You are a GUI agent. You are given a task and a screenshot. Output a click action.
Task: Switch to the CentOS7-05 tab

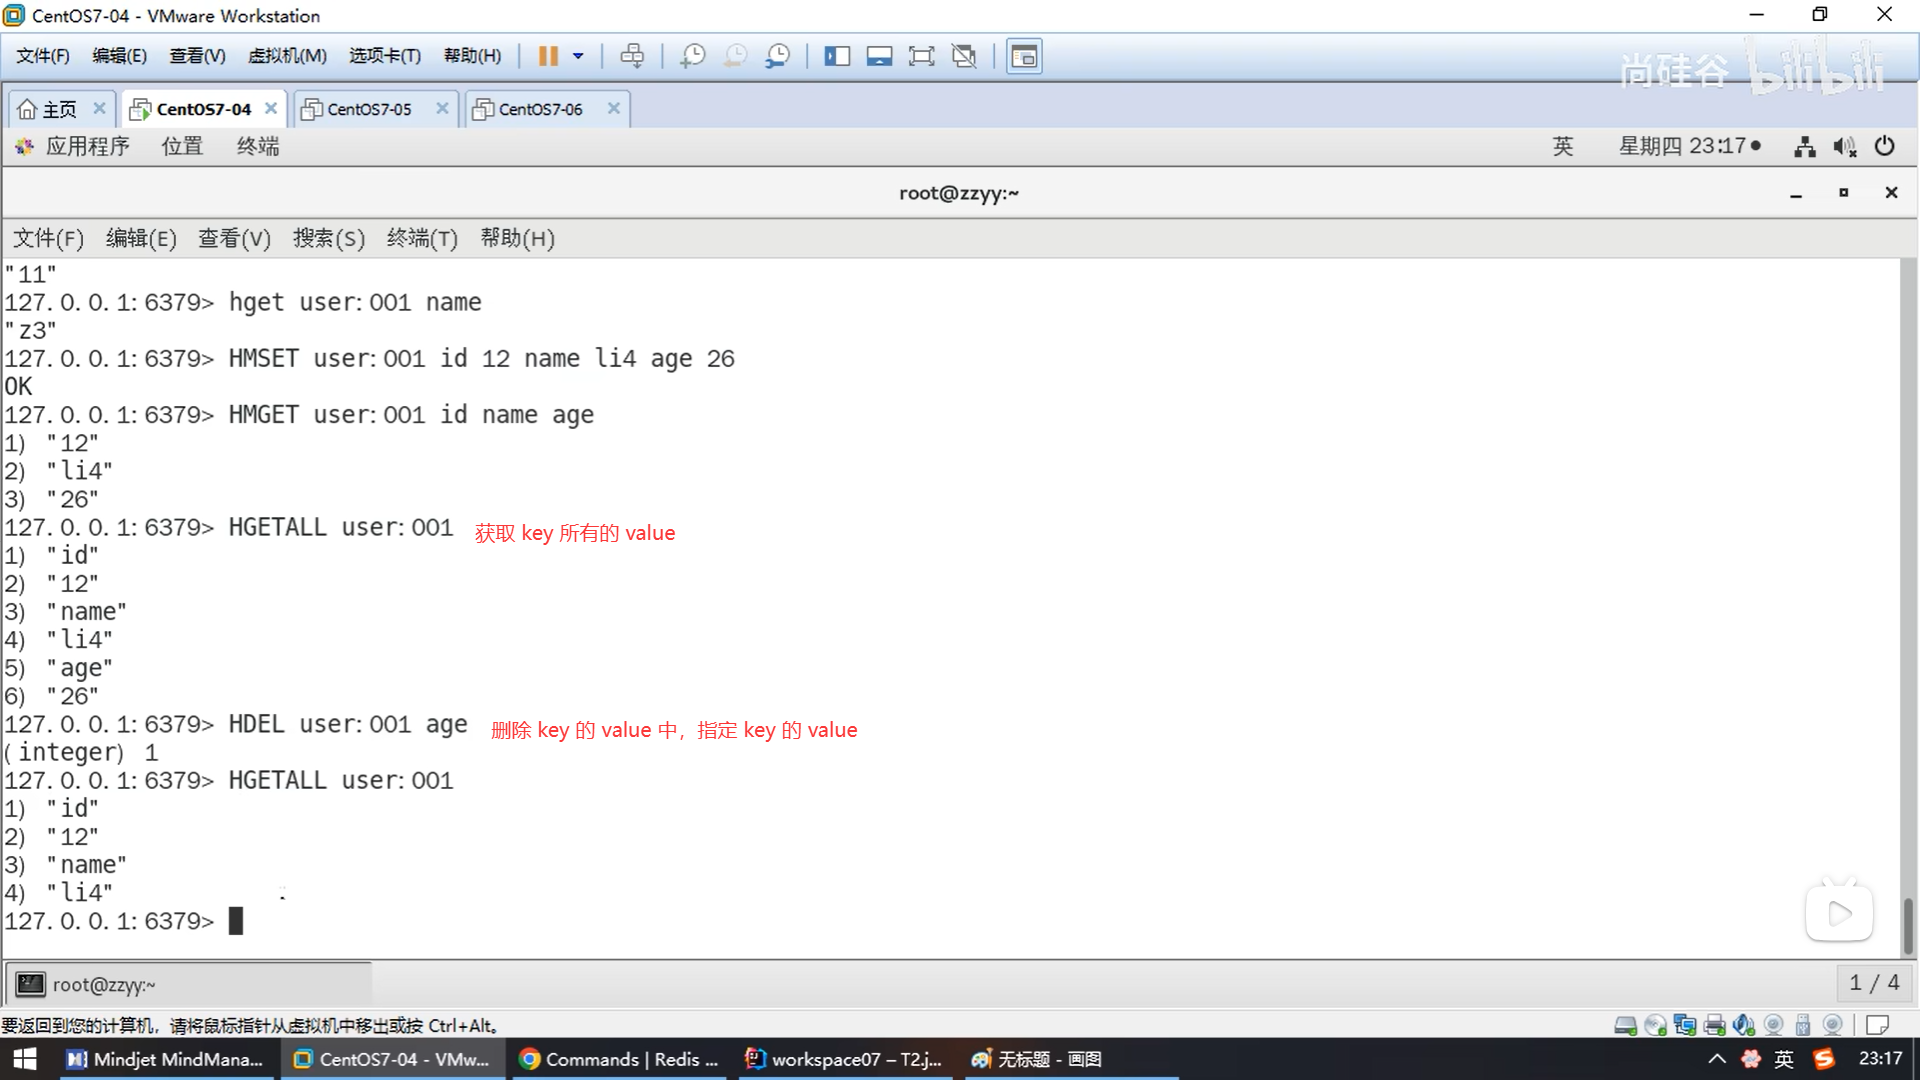click(369, 109)
